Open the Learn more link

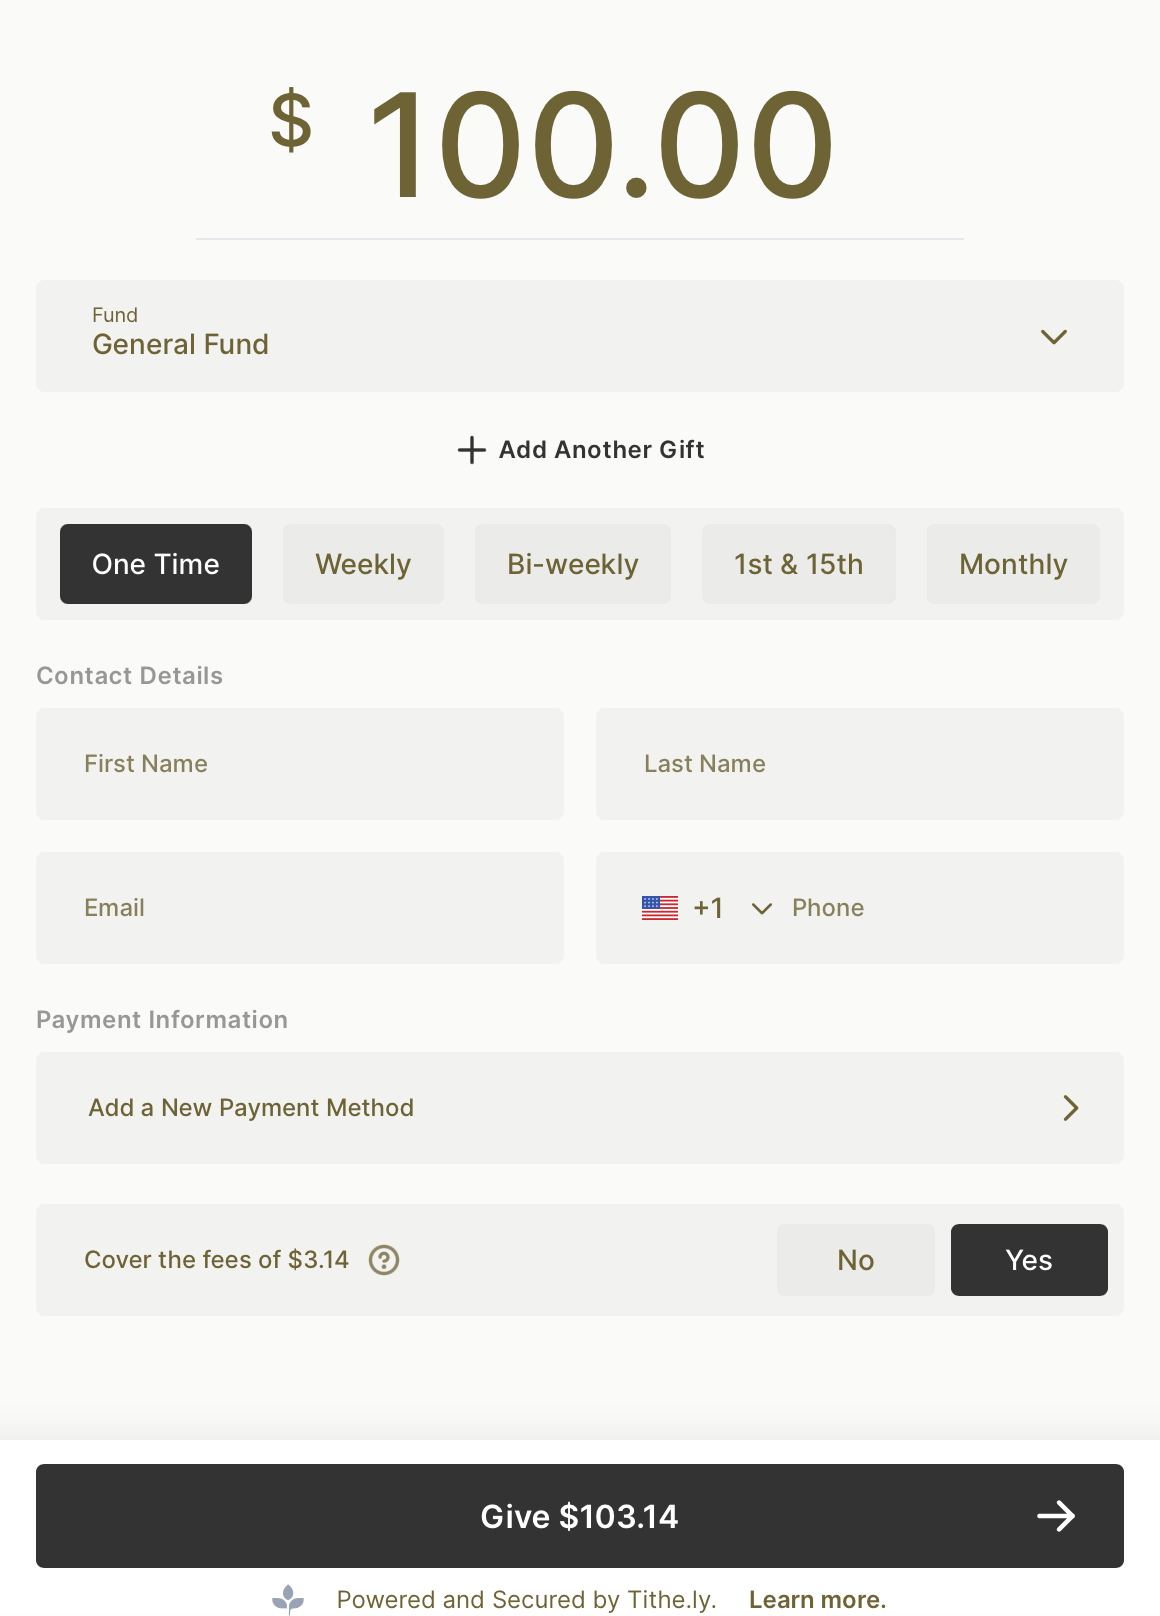click(817, 1600)
